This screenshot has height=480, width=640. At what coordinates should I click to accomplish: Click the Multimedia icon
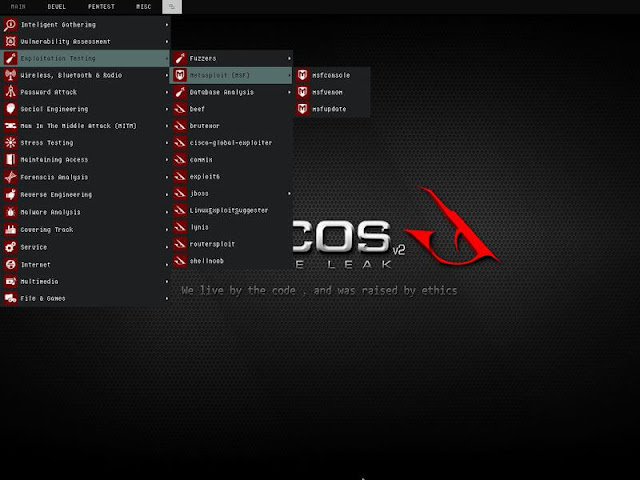[x=11, y=281]
